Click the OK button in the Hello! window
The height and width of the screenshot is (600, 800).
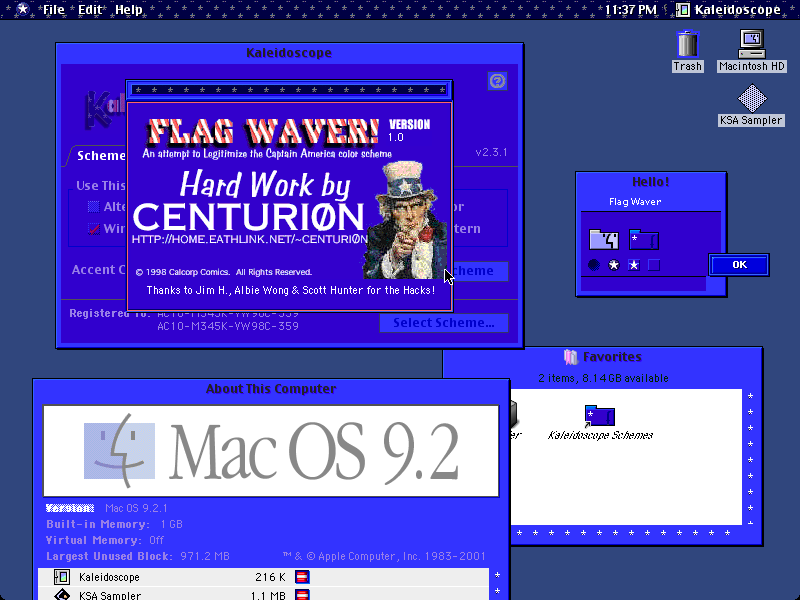(739, 265)
